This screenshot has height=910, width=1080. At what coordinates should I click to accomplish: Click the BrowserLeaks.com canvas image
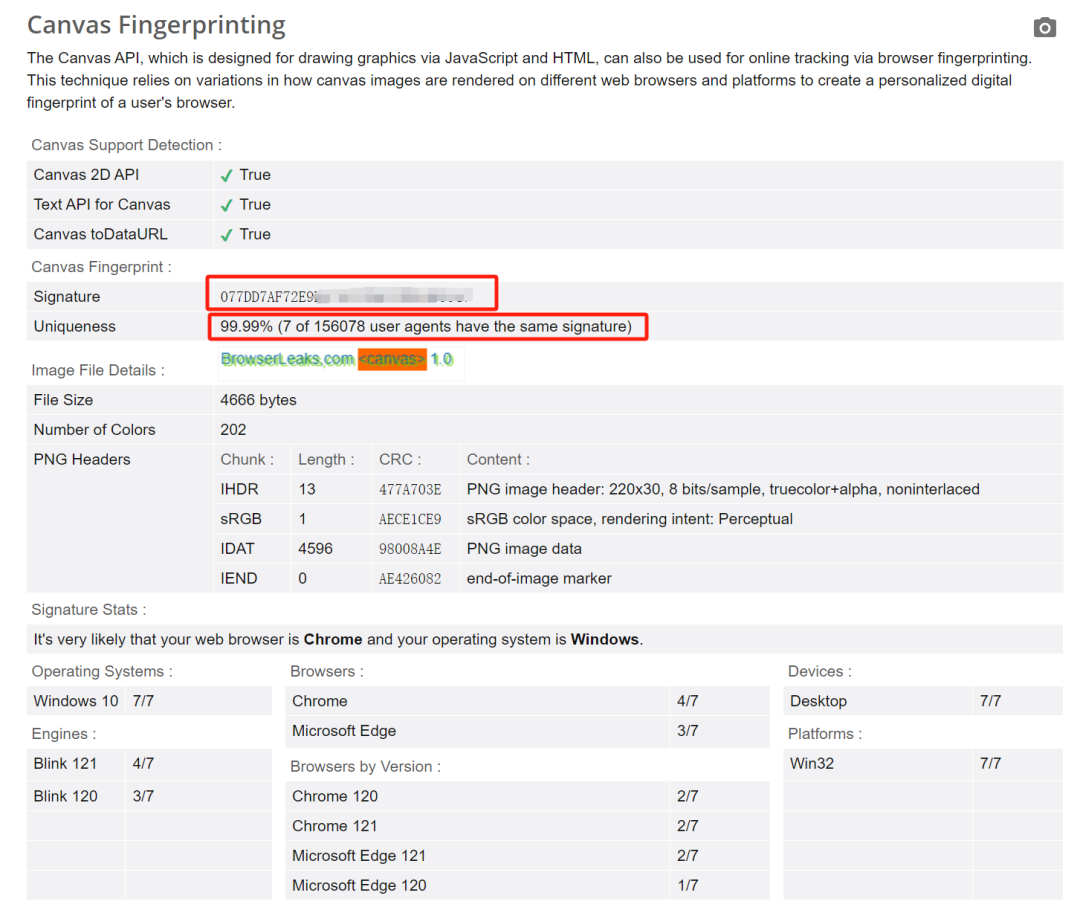pyautogui.click(x=337, y=359)
